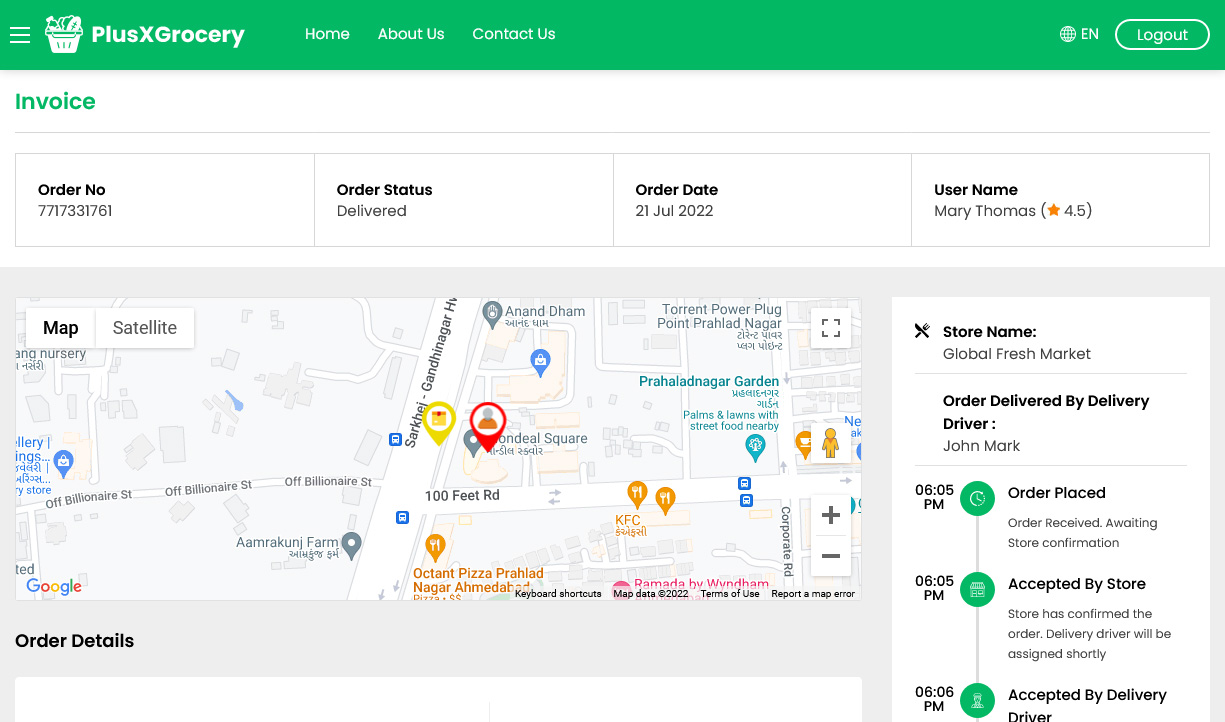Viewport: 1225px width, 722px height.
Task: Open the Contact Us page
Action: pos(514,34)
